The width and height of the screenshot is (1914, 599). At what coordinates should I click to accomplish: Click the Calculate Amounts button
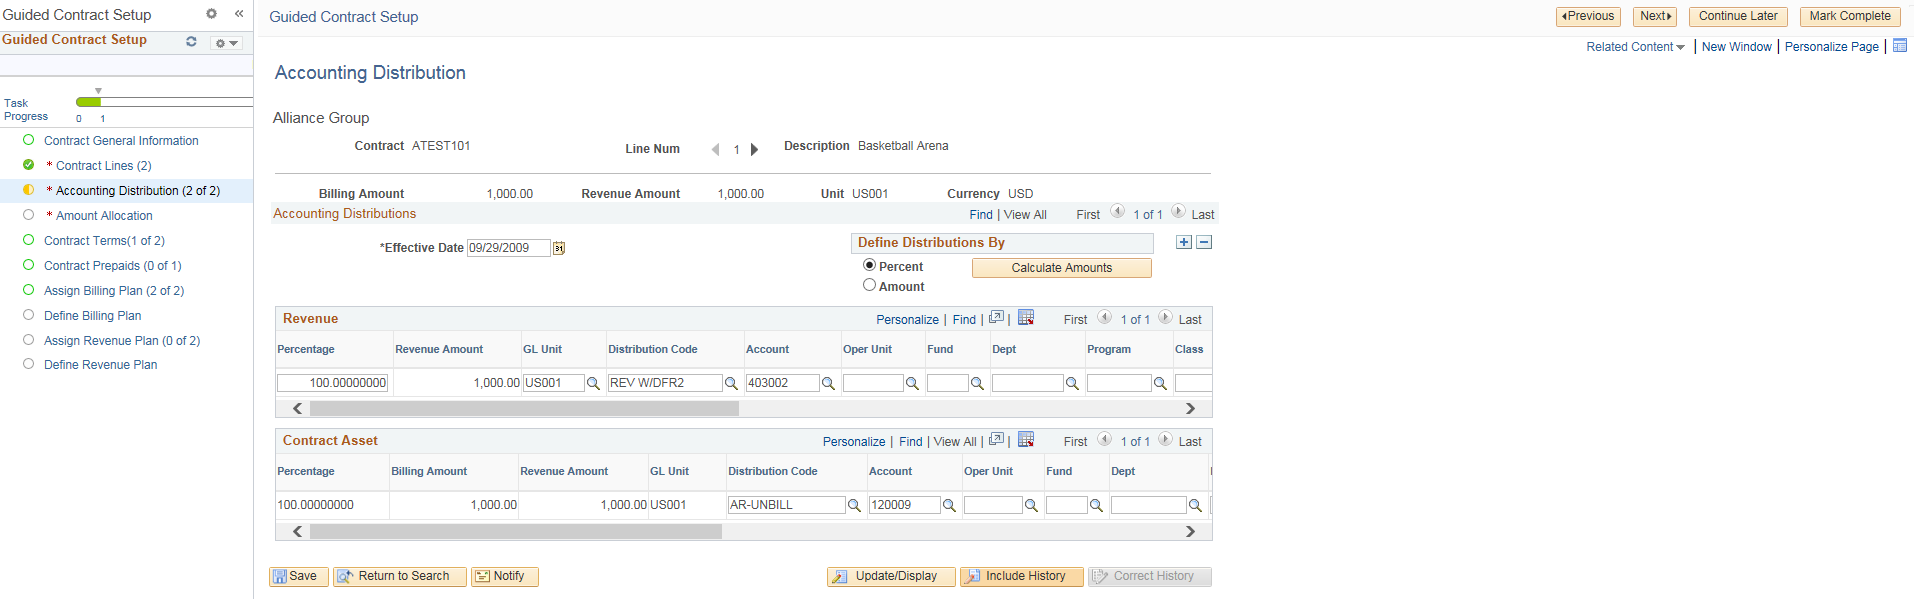[x=1061, y=268]
